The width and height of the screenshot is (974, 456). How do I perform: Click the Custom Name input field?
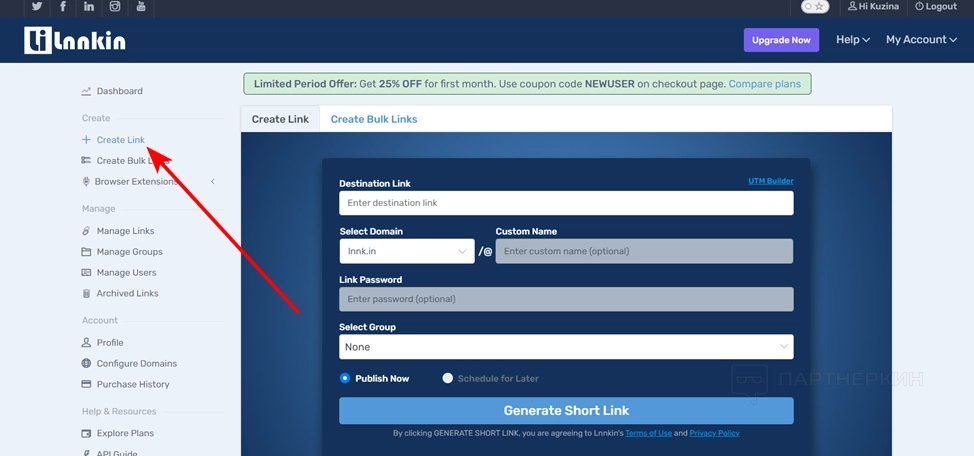pos(644,252)
